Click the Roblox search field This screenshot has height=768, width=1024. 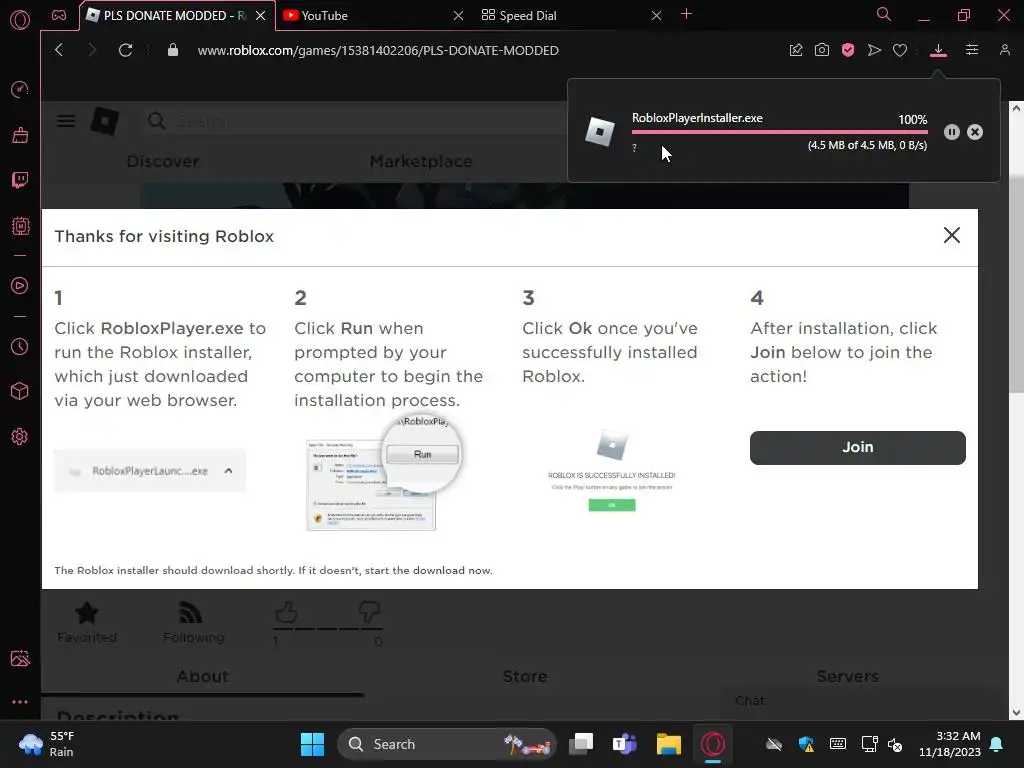[353, 121]
